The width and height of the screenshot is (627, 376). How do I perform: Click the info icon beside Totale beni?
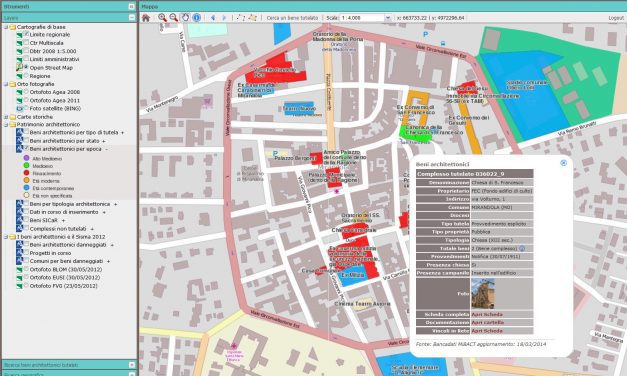(x=522, y=248)
